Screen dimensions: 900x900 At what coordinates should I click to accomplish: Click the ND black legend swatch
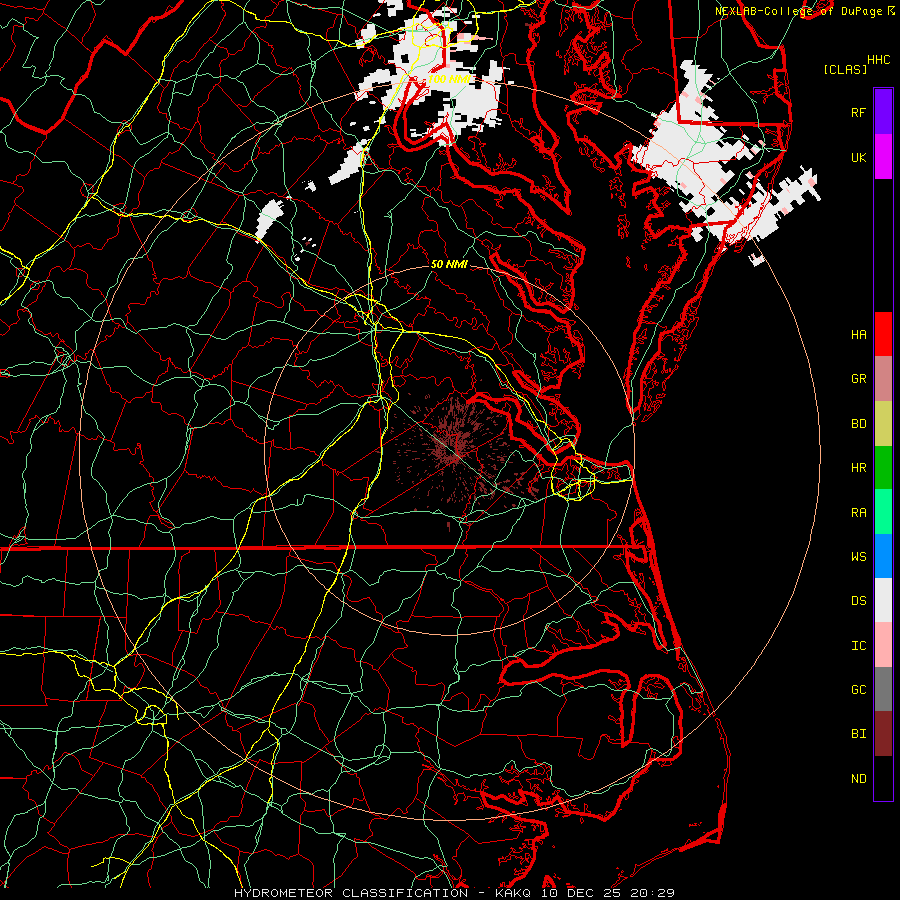(x=883, y=778)
